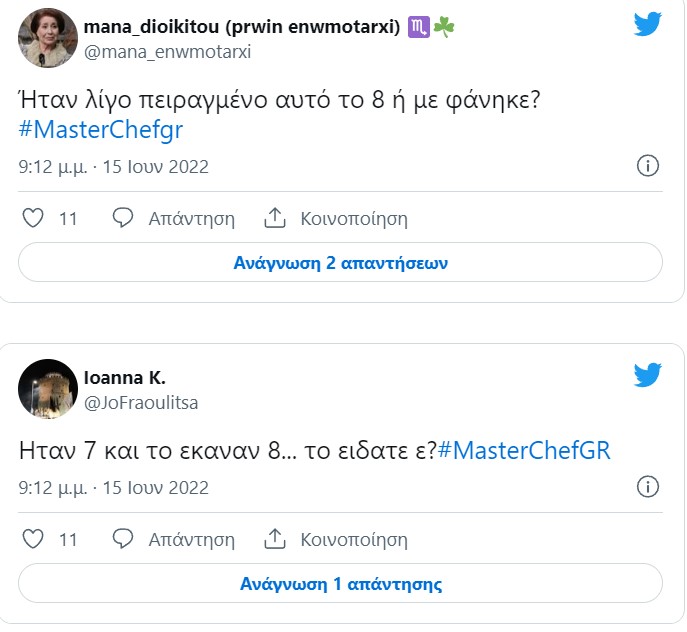Click Ioanna K. profile avatar
The image size is (687, 632).
pos(48,388)
